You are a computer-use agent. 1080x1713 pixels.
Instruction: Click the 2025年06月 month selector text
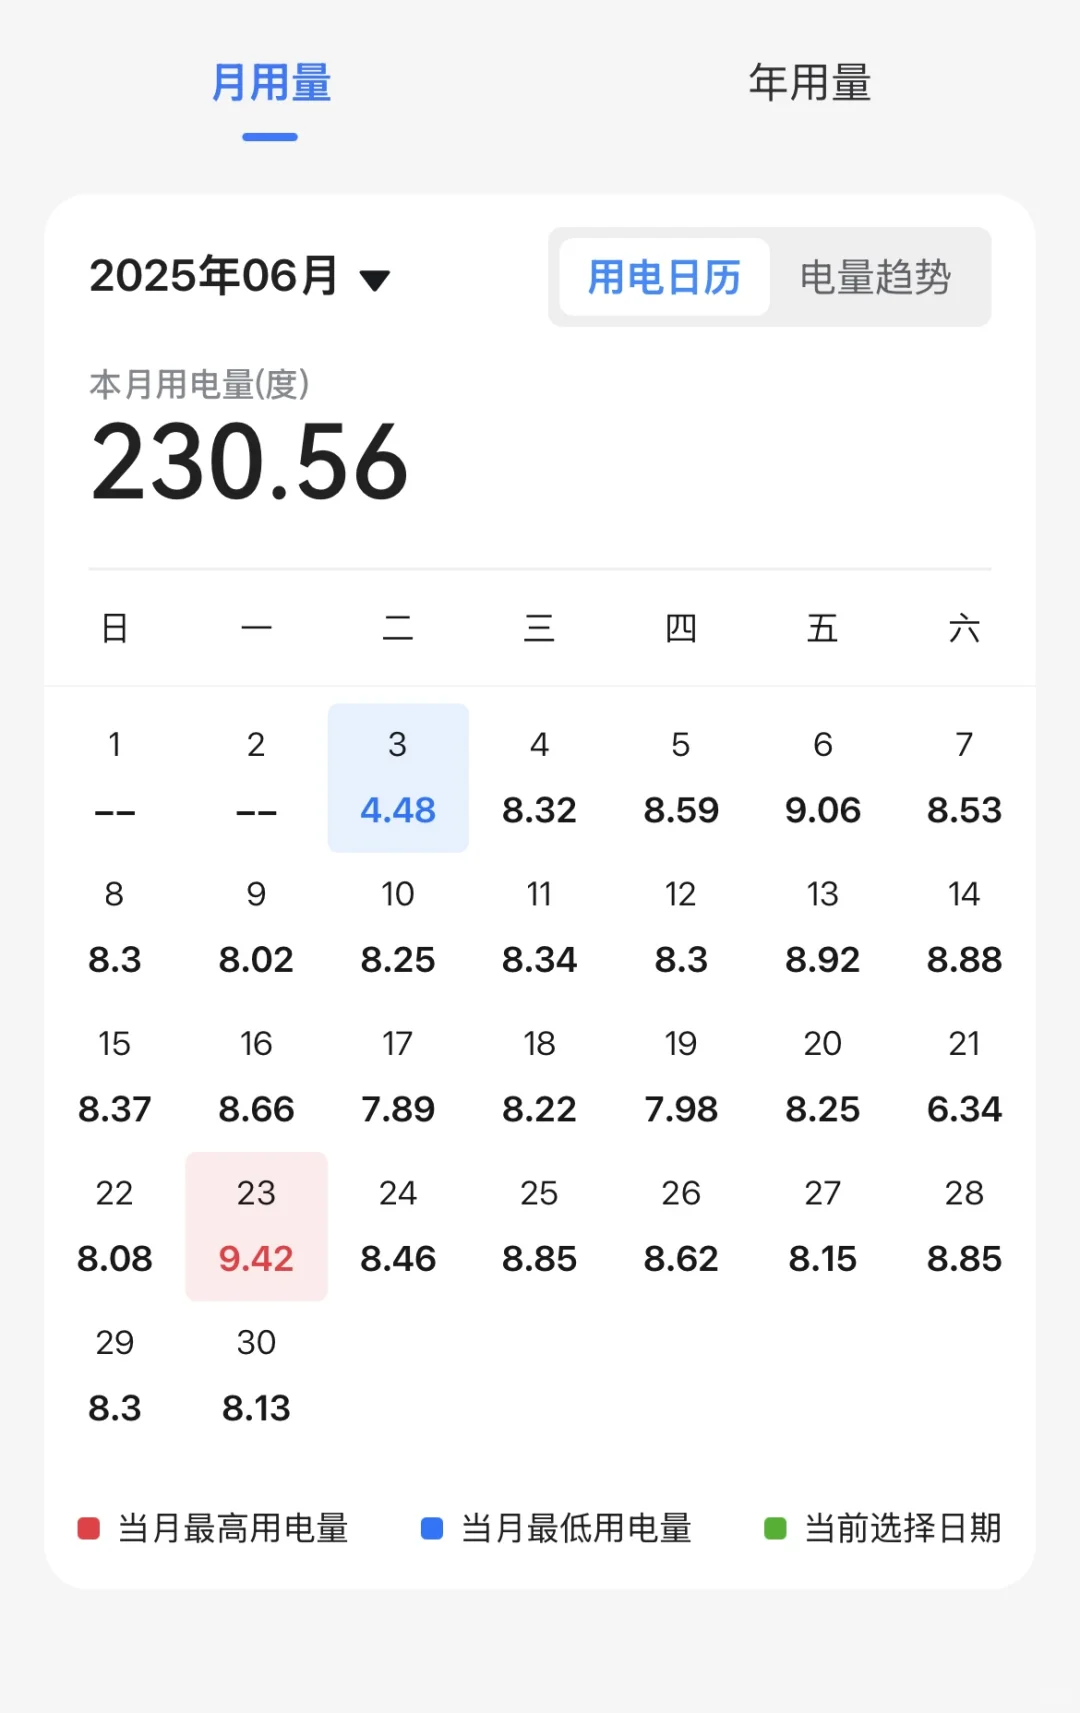(x=214, y=276)
